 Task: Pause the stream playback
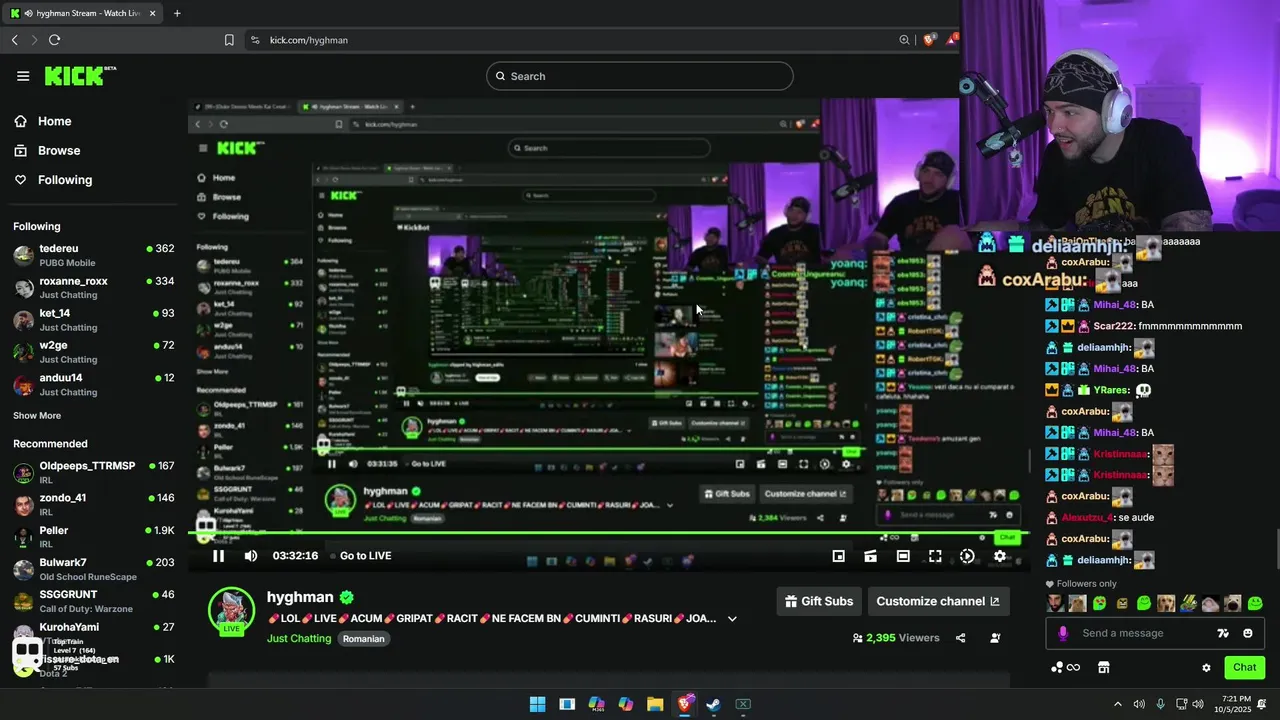point(218,556)
